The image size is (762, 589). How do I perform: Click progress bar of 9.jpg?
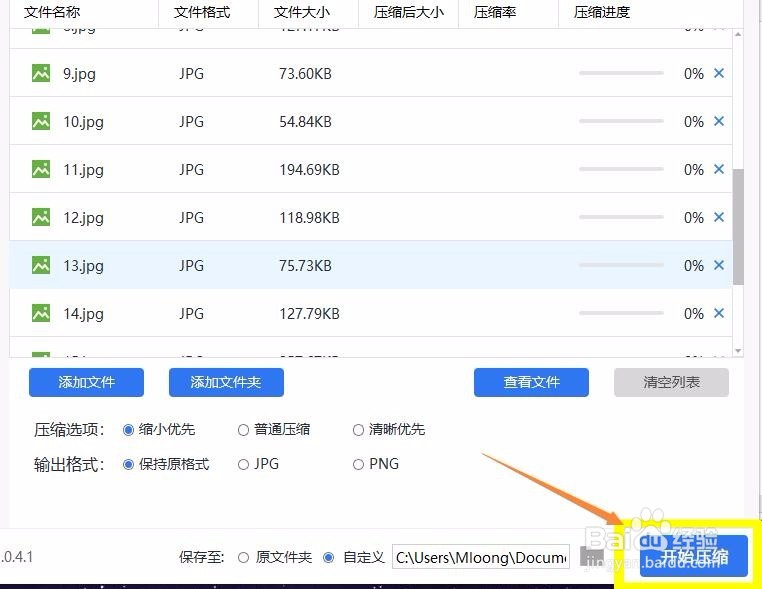[x=621, y=73]
